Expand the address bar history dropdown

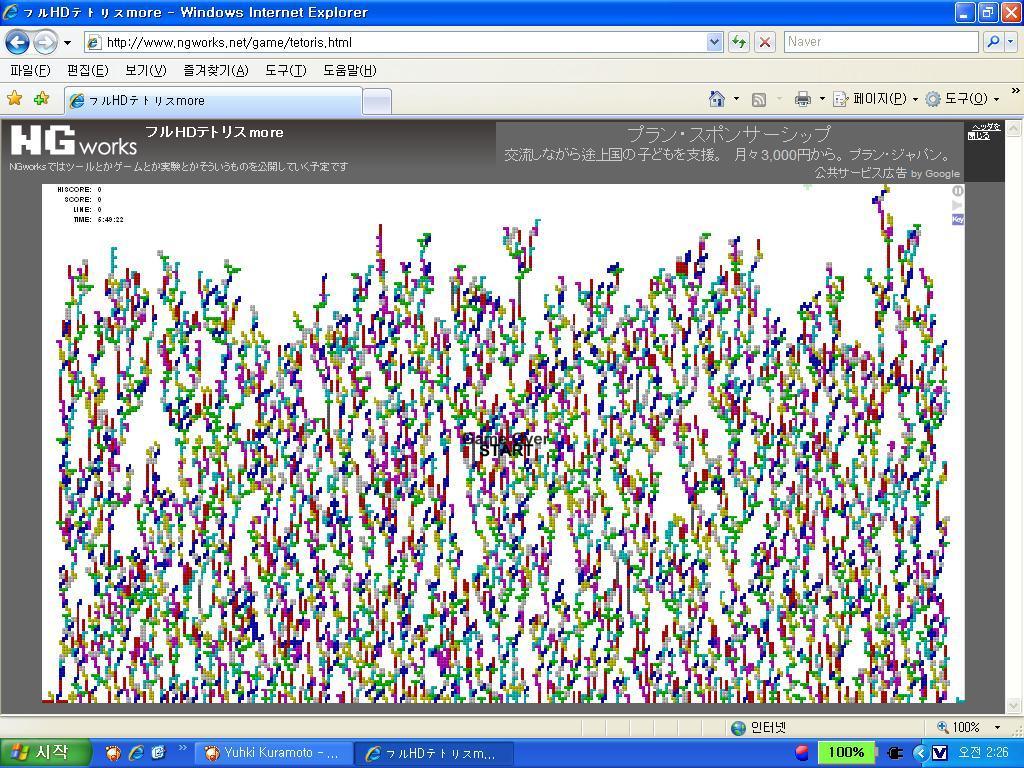[714, 42]
